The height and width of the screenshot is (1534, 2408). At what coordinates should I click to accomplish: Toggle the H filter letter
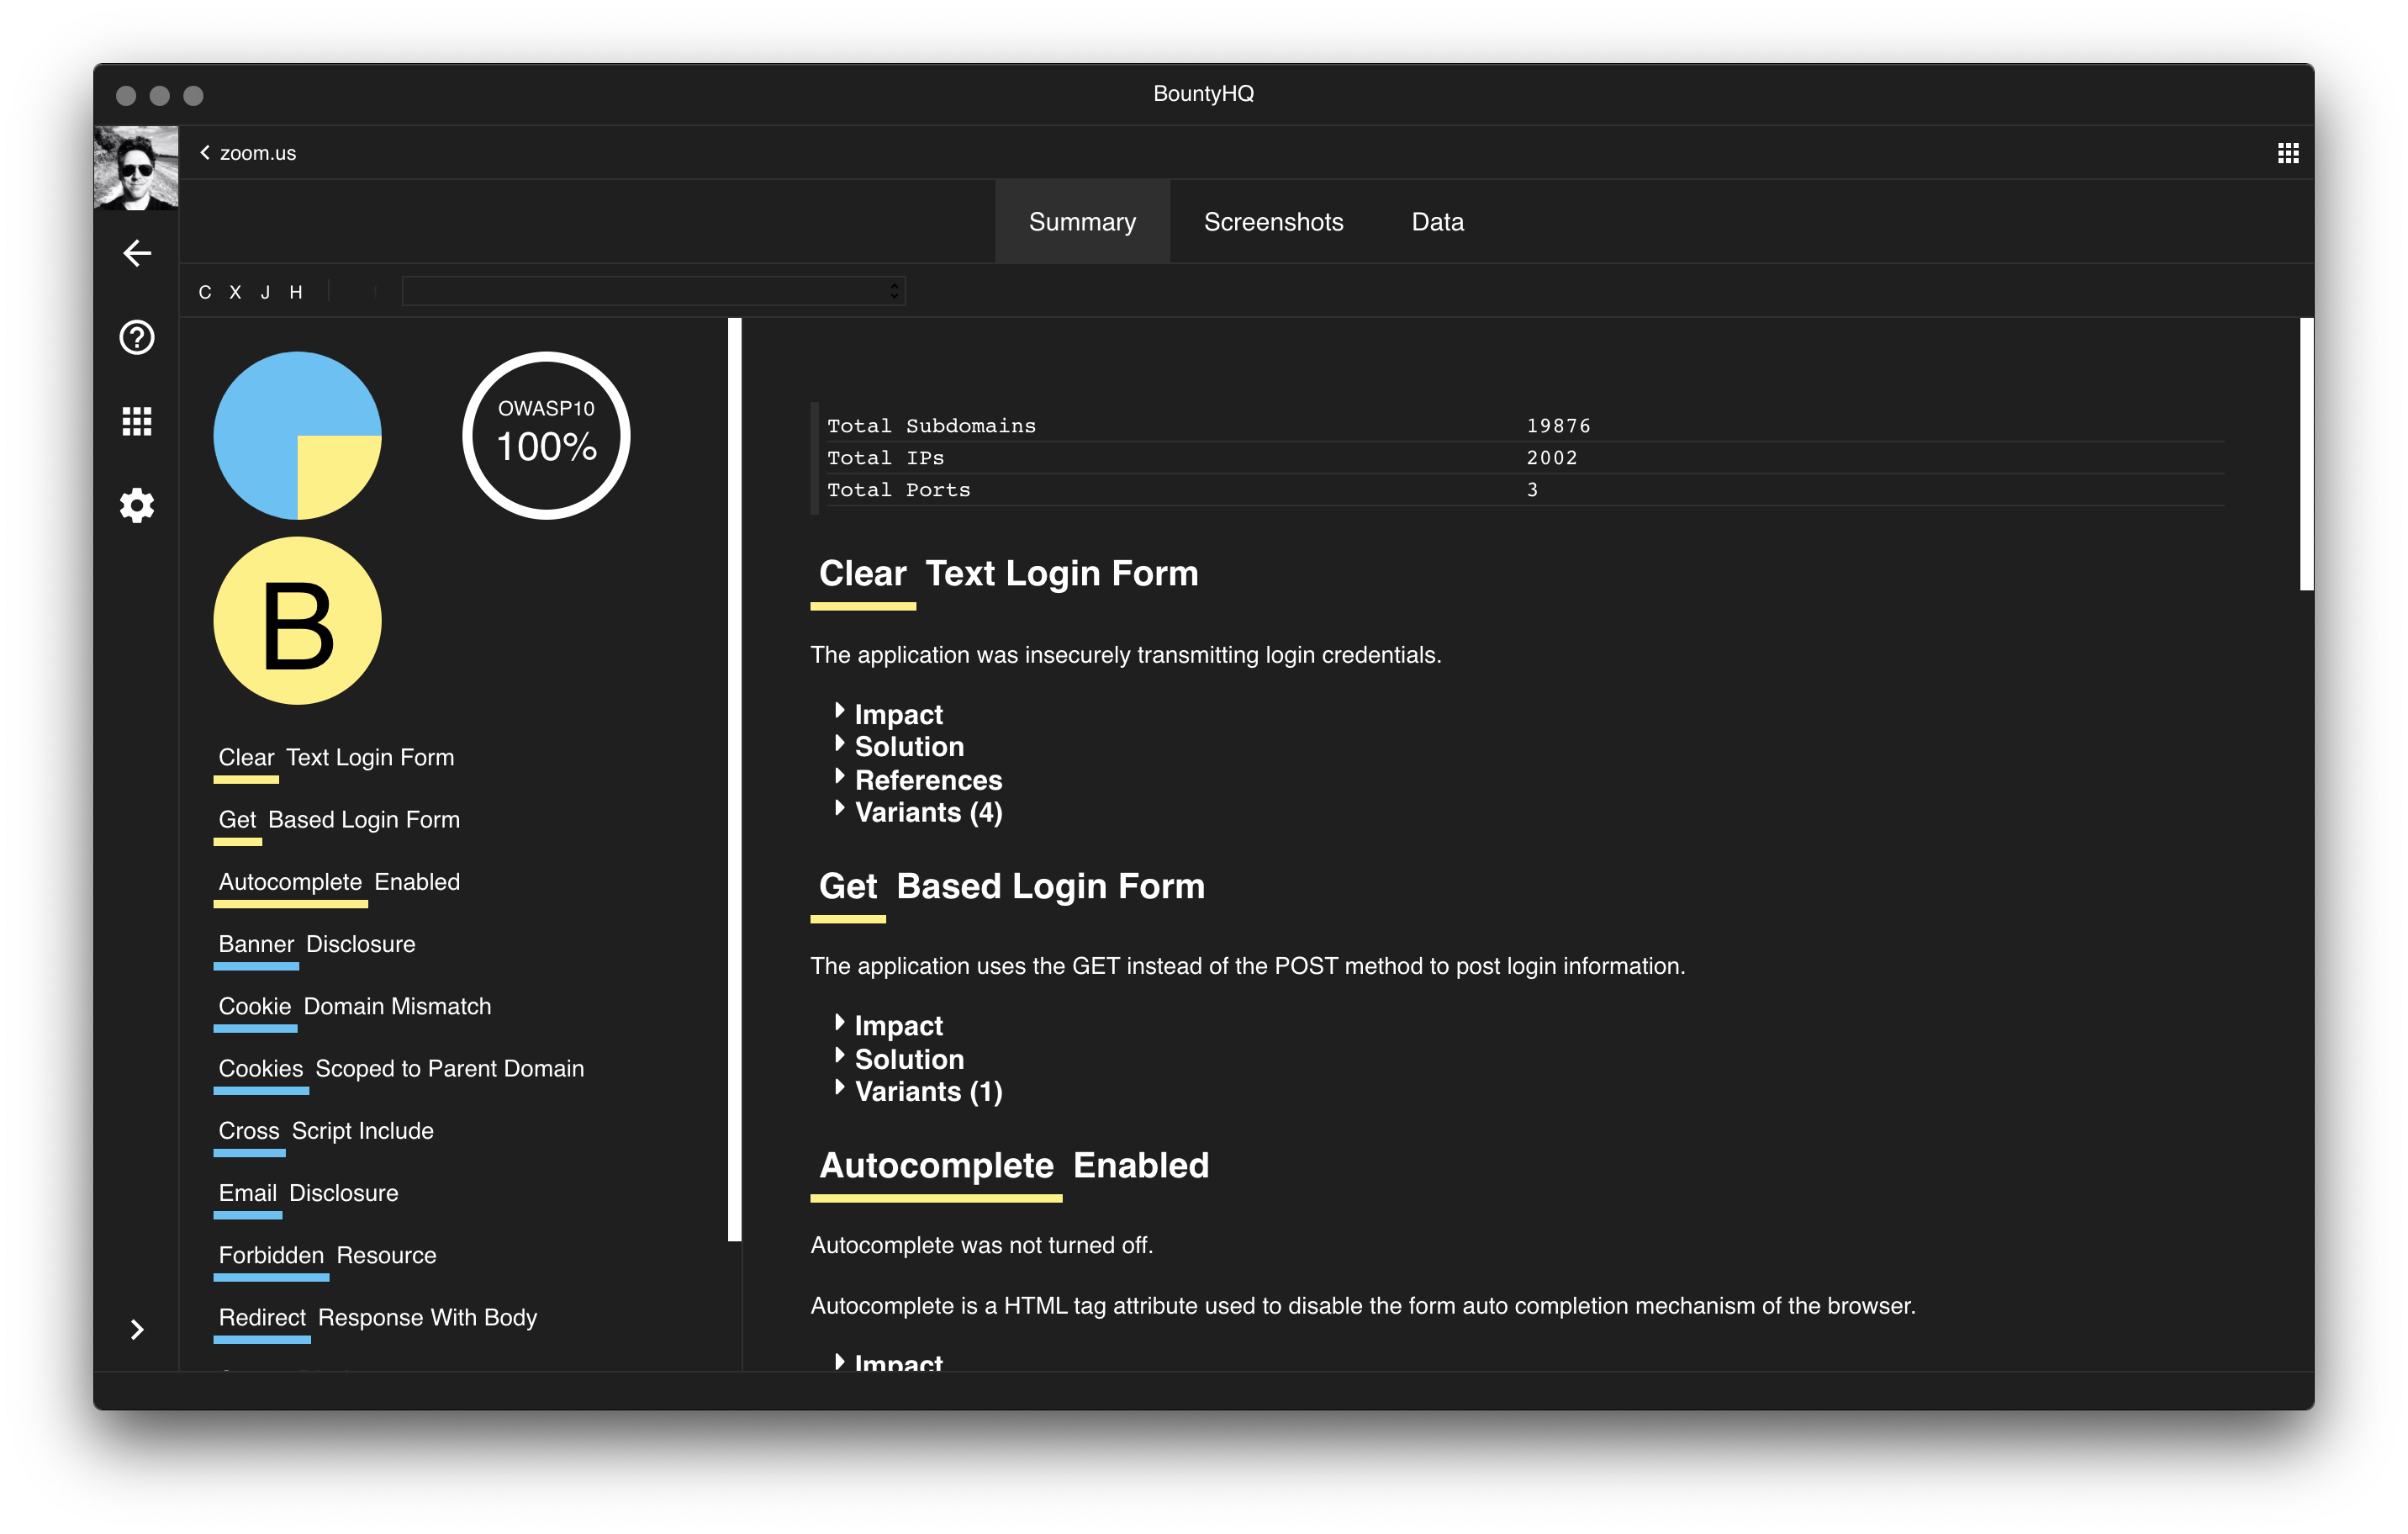(296, 292)
